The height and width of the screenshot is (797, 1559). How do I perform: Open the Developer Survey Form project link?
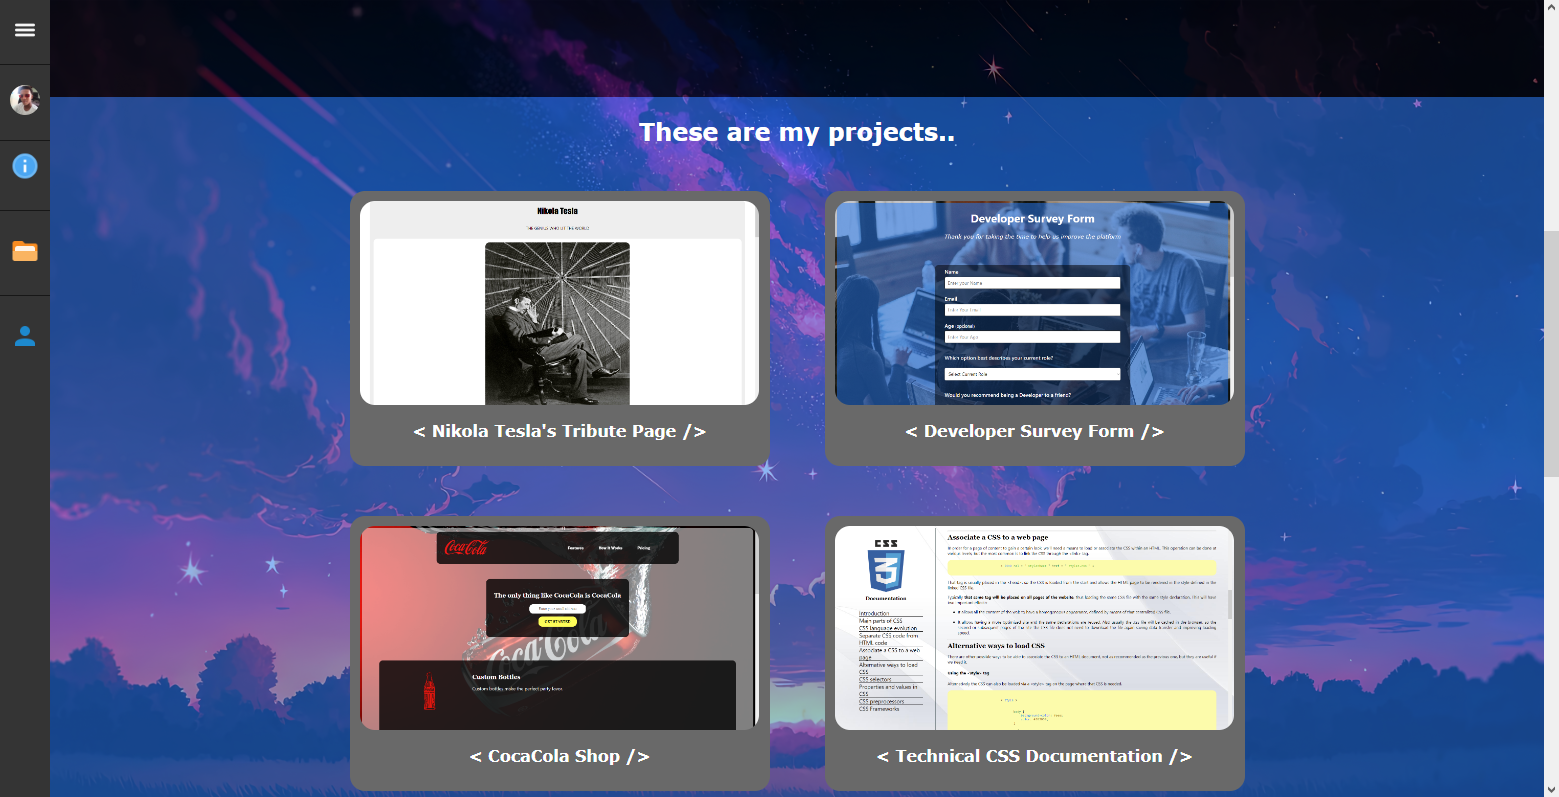[1034, 431]
